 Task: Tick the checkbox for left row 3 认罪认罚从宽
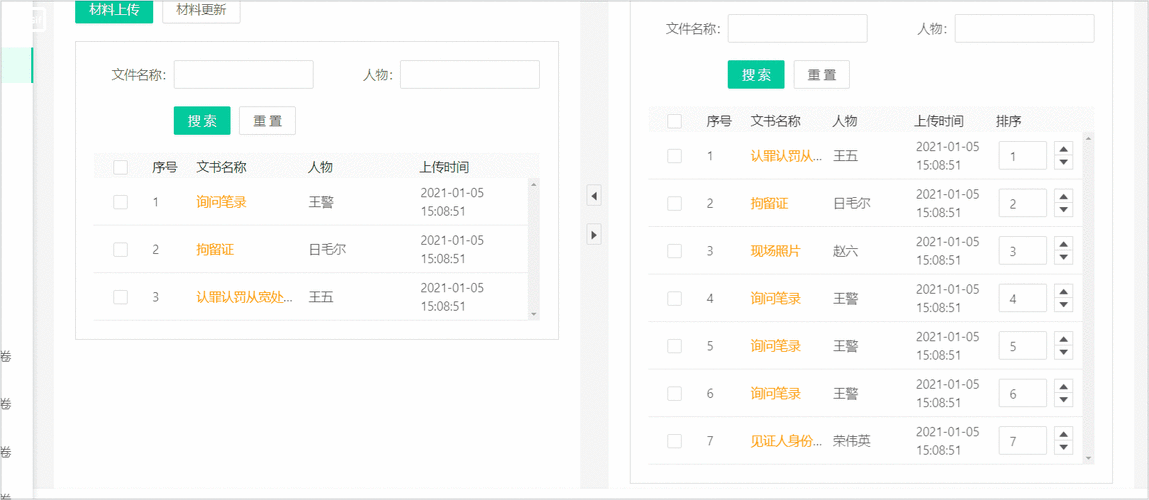(121, 297)
